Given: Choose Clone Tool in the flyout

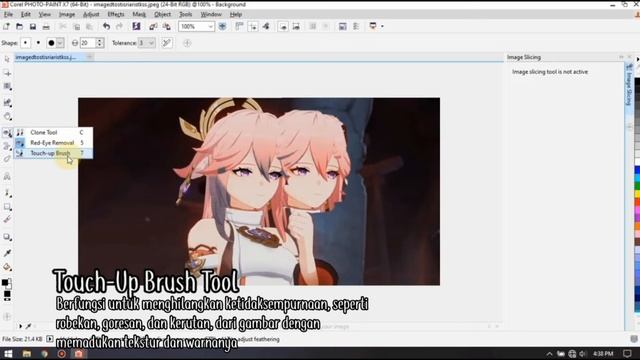Looking at the screenshot, I should (x=53, y=132).
